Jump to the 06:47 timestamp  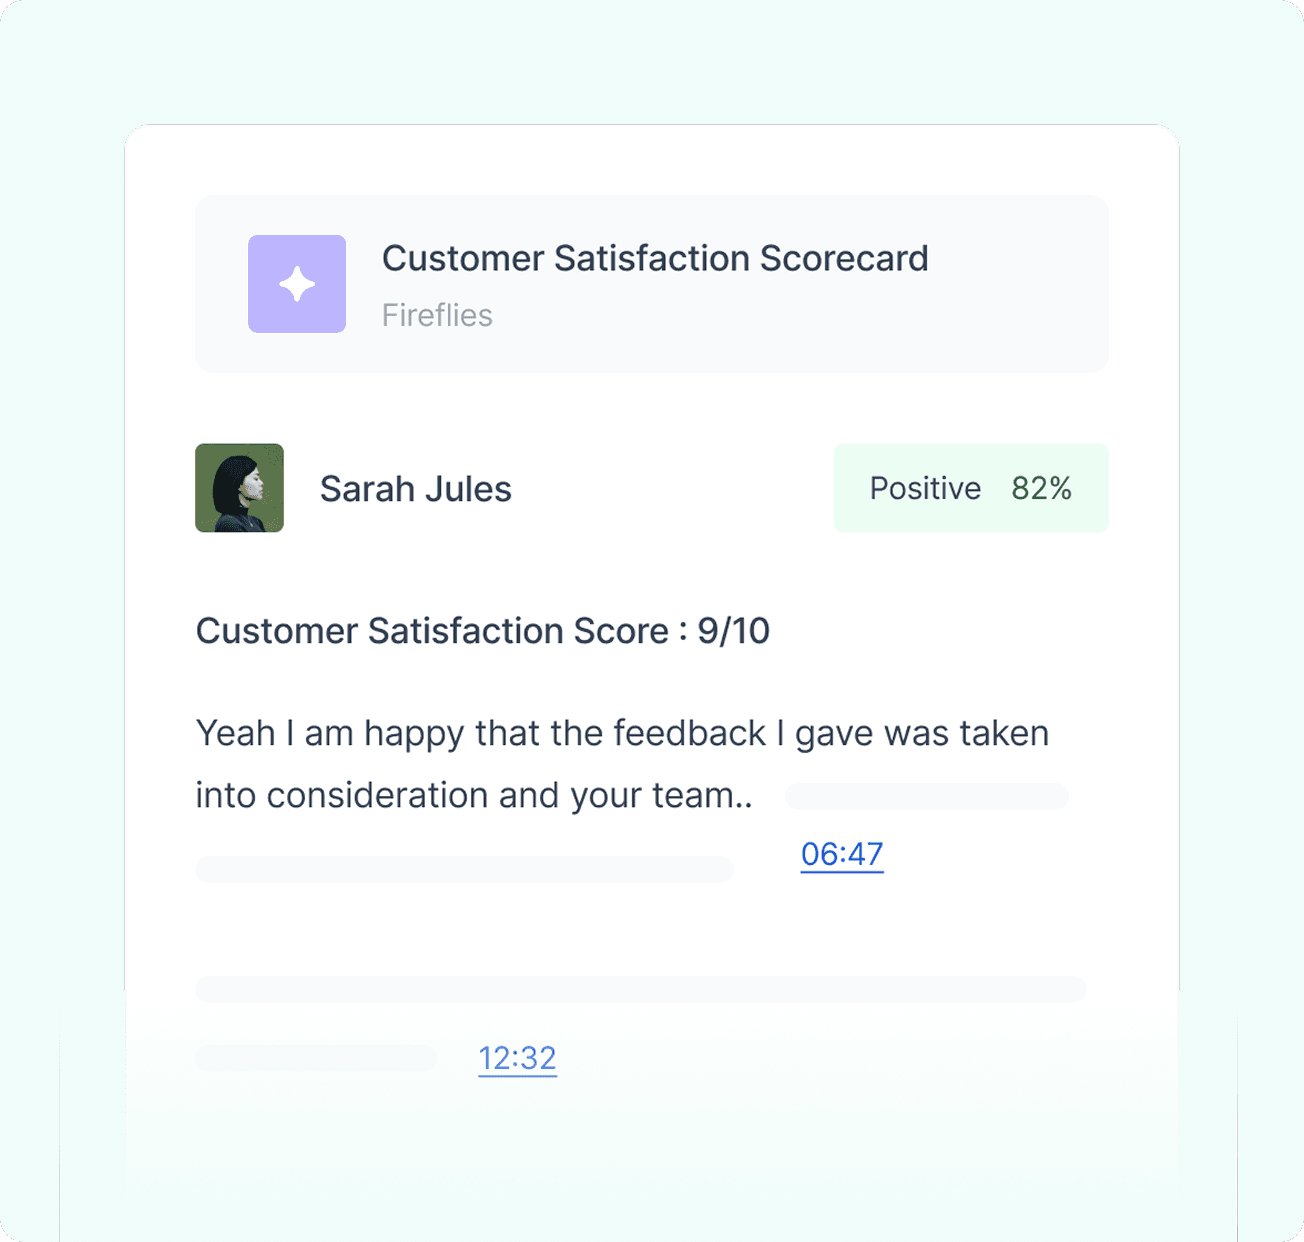pyautogui.click(x=842, y=854)
